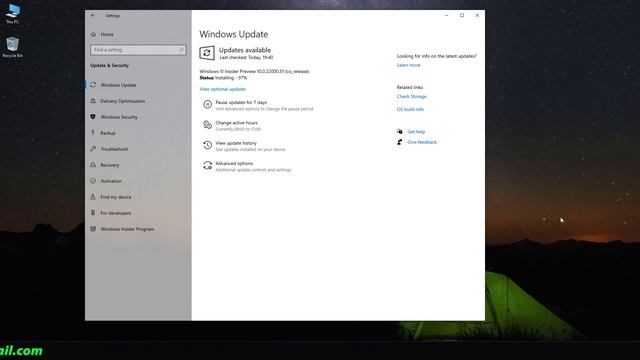Image resolution: width=640 pixels, height=360 pixels.
Task: Go to Home label in Settings
Action: [x=107, y=34]
